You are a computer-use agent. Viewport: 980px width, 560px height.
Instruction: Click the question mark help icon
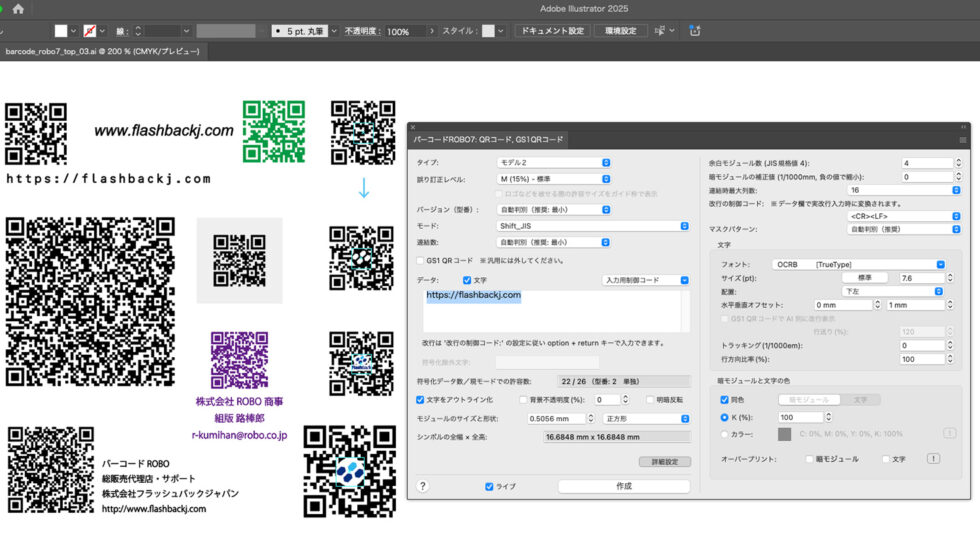pos(422,486)
